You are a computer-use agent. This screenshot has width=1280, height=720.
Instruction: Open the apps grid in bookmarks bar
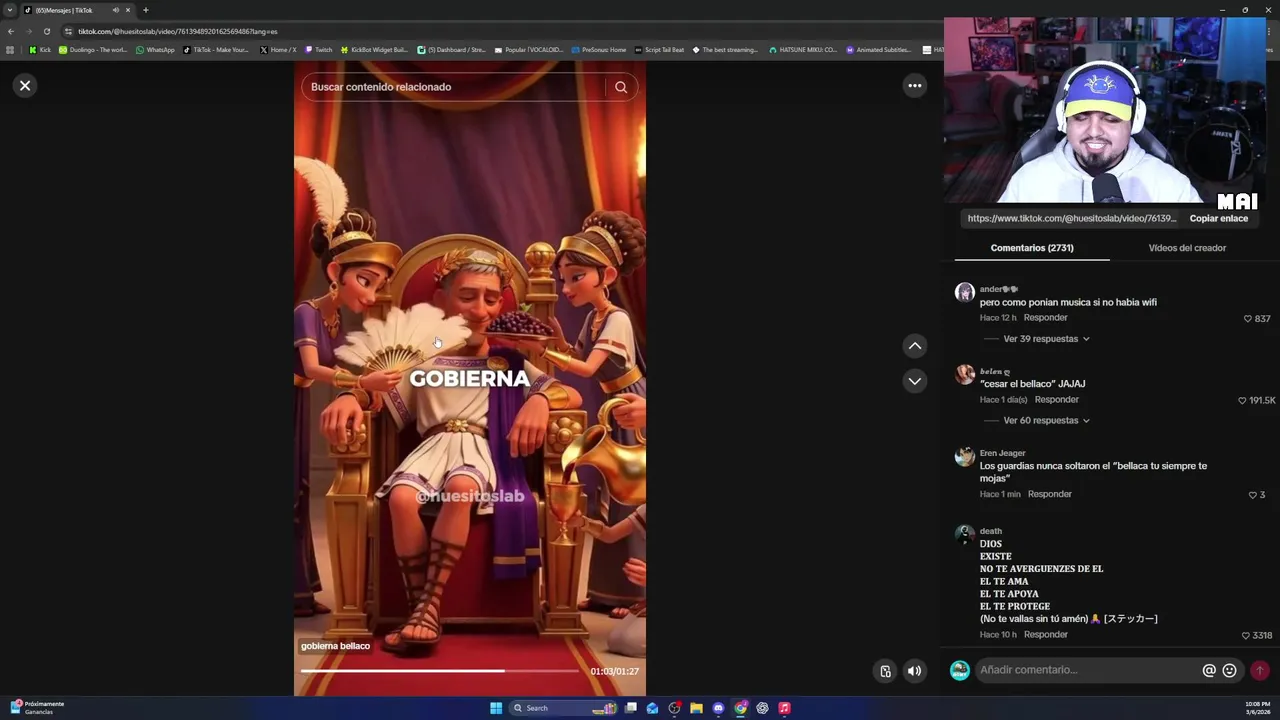point(10,50)
